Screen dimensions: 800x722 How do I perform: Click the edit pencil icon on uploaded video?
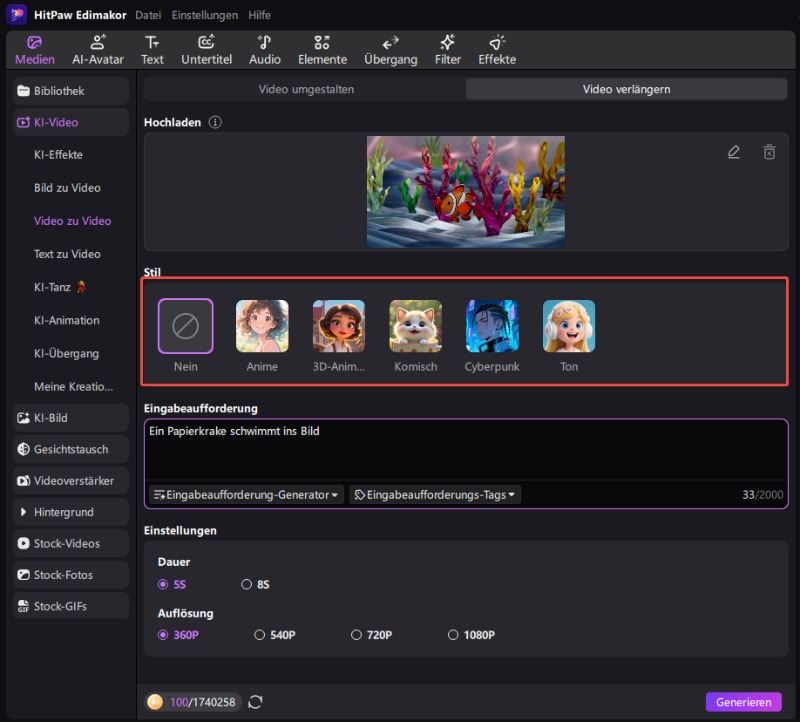tap(734, 152)
